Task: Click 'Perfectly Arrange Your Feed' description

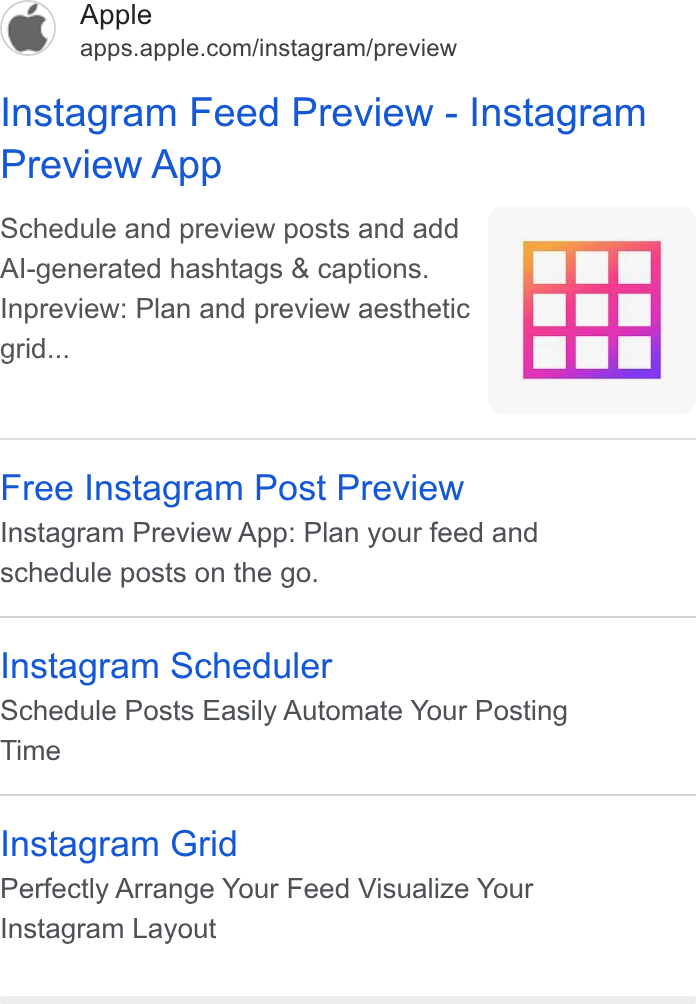Action: 176,889
